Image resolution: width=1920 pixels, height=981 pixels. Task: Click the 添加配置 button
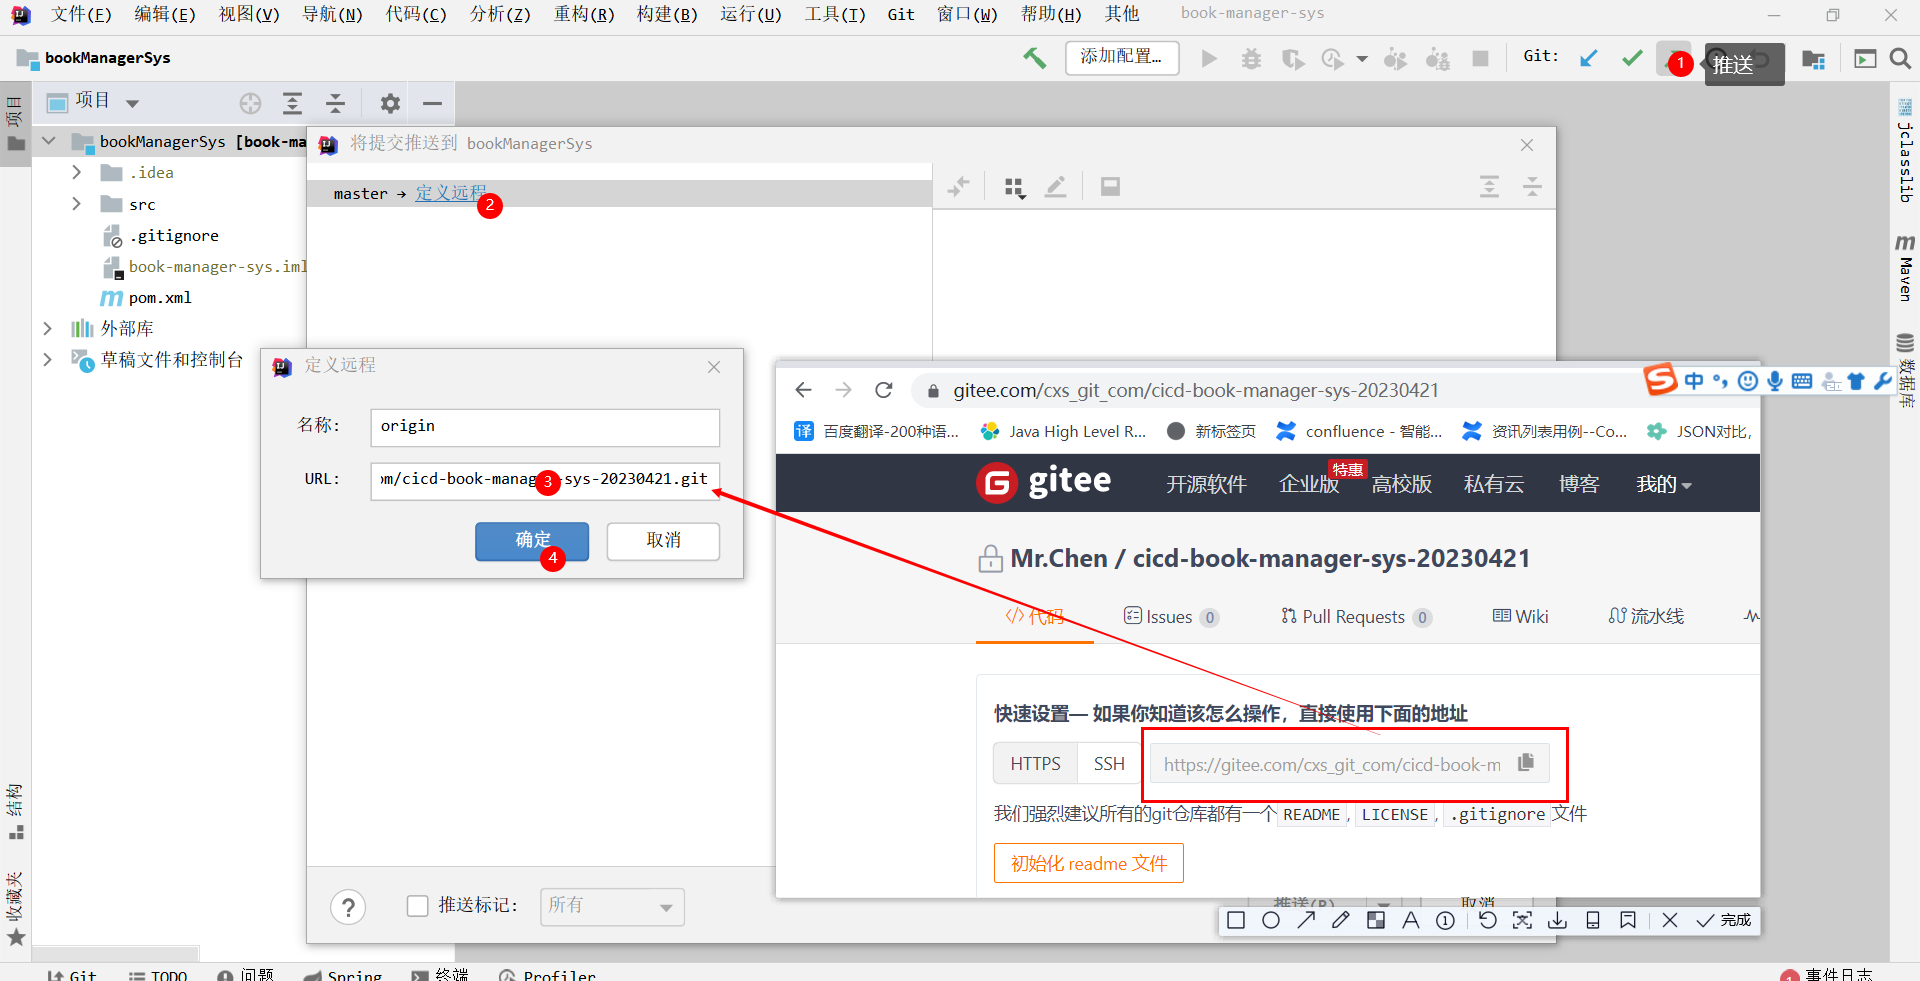(x=1122, y=58)
